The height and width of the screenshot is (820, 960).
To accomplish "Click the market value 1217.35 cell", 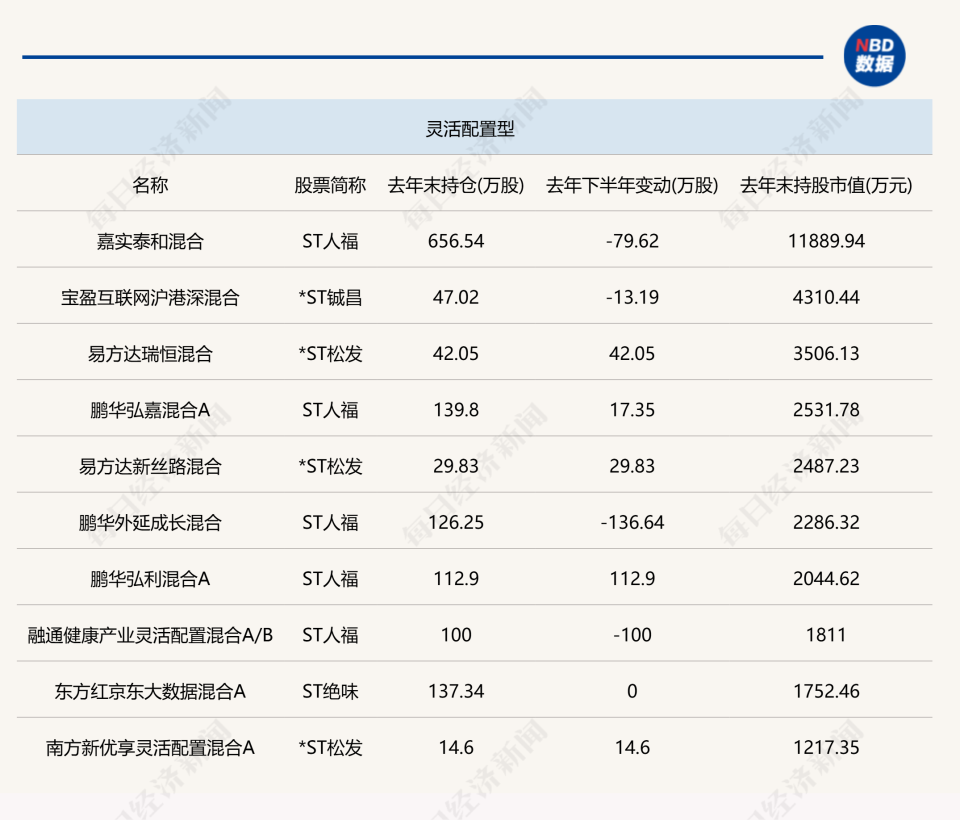I will click(x=827, y=748).
